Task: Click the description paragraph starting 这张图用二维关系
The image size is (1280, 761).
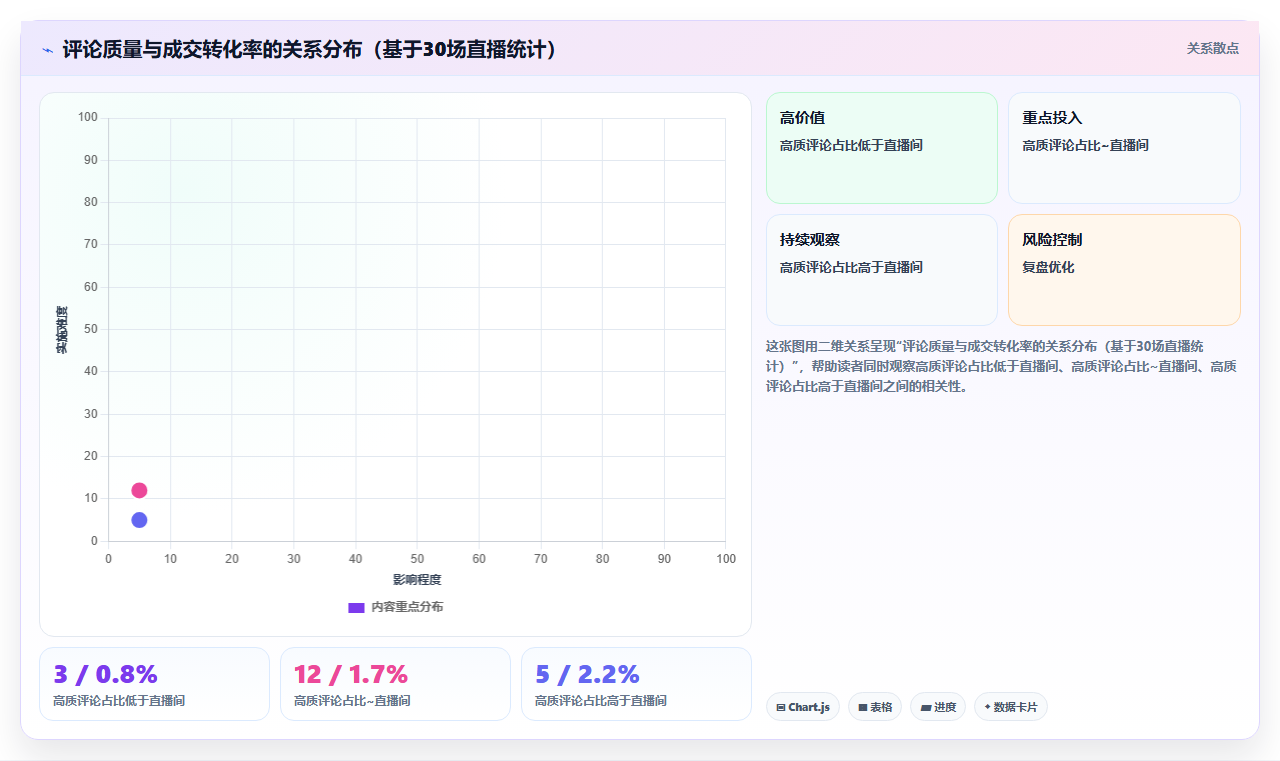Action: (1001, 366)
